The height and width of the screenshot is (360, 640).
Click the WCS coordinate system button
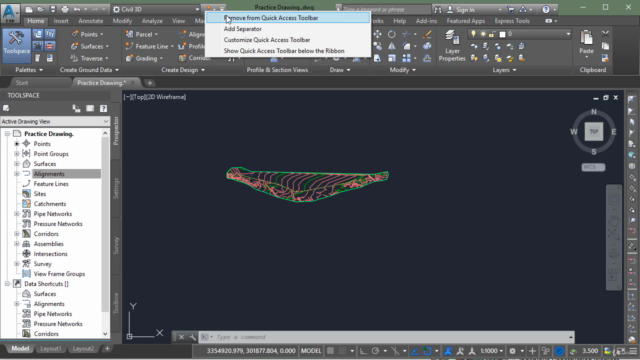[x=593, y=167]
